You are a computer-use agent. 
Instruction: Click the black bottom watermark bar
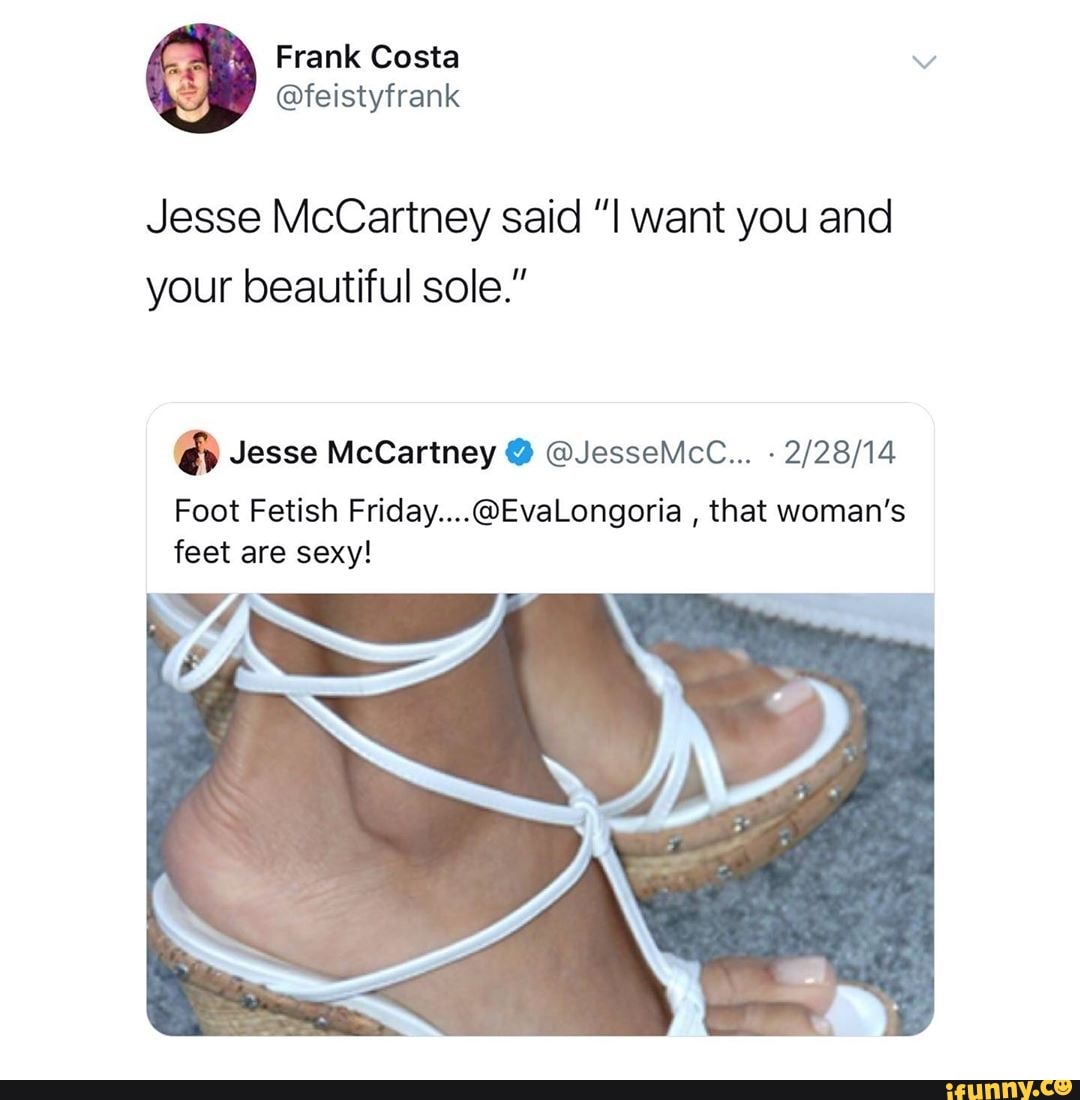tap(540, 1089)
